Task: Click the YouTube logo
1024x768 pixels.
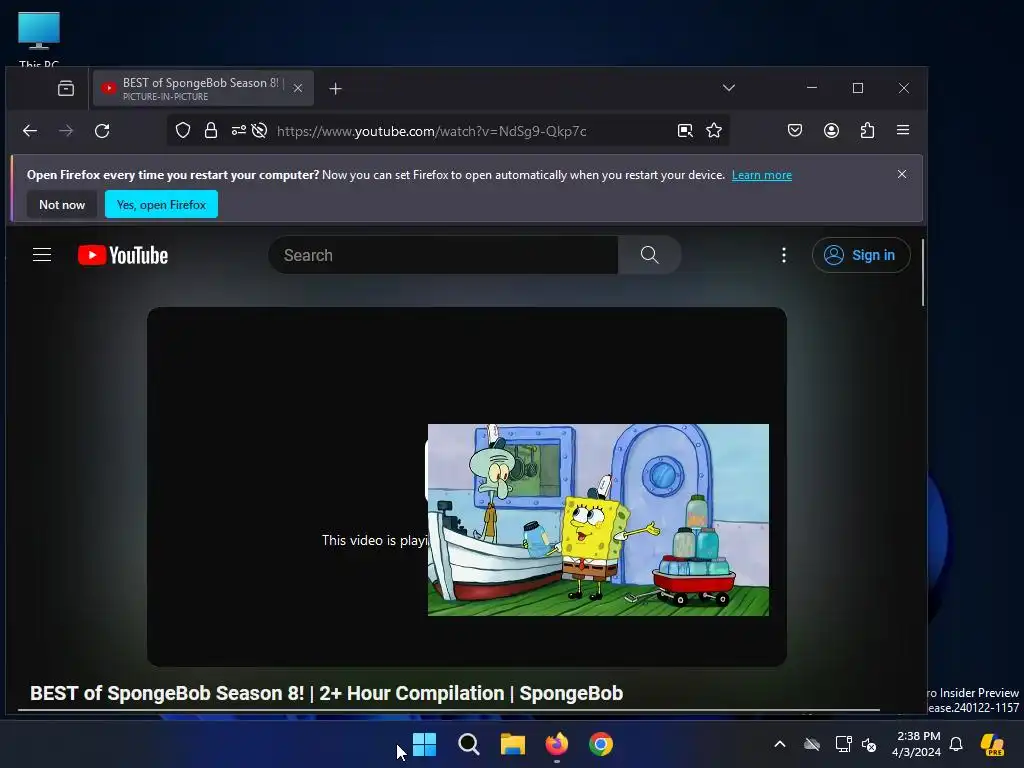Action: tap(123, 255)
